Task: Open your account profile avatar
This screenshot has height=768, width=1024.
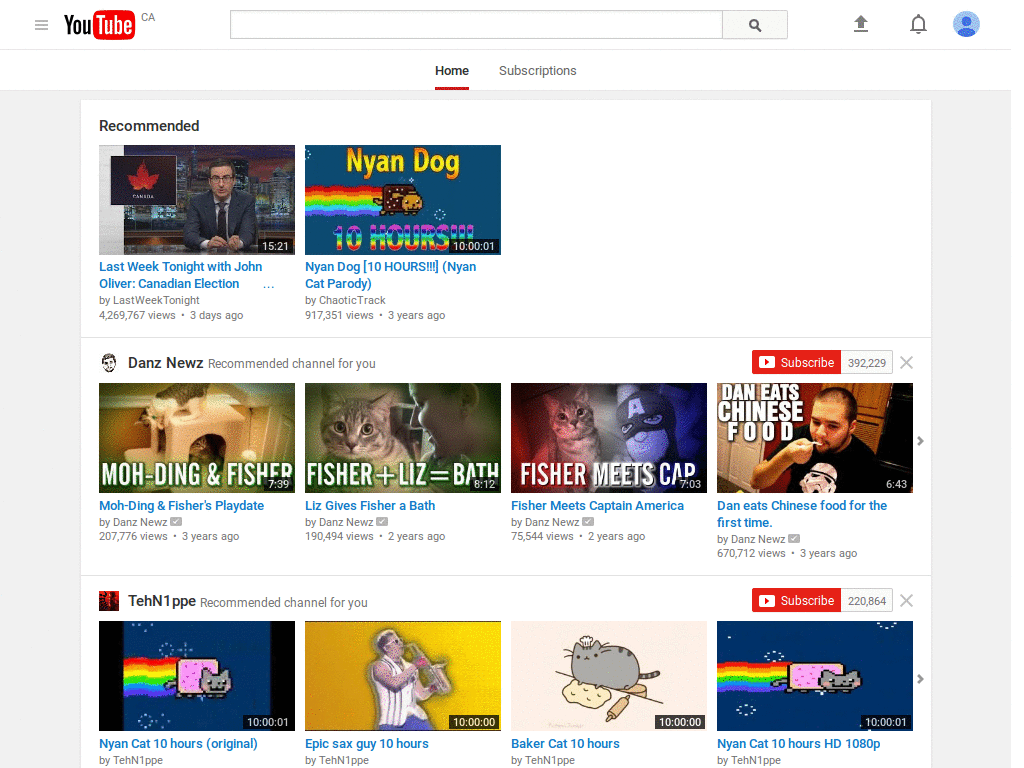Action: pyautogui.click(x=966, y=24)
